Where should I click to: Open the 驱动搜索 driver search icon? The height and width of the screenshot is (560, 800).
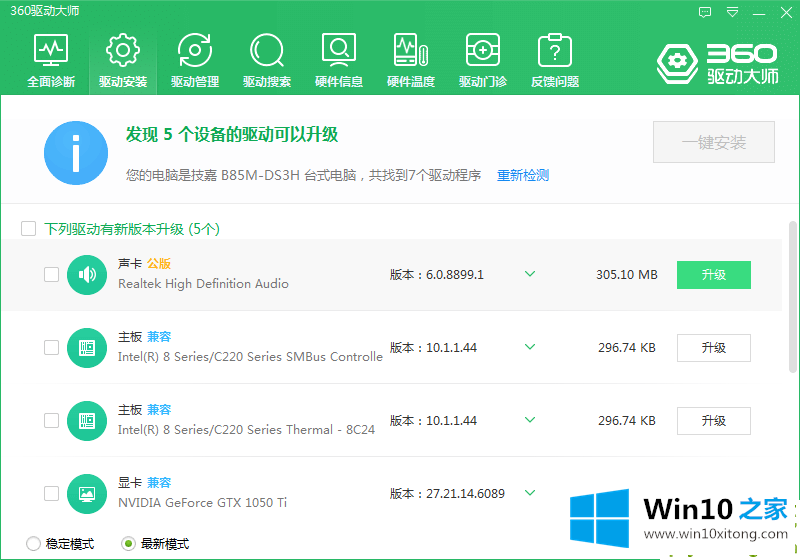point(267,50)
